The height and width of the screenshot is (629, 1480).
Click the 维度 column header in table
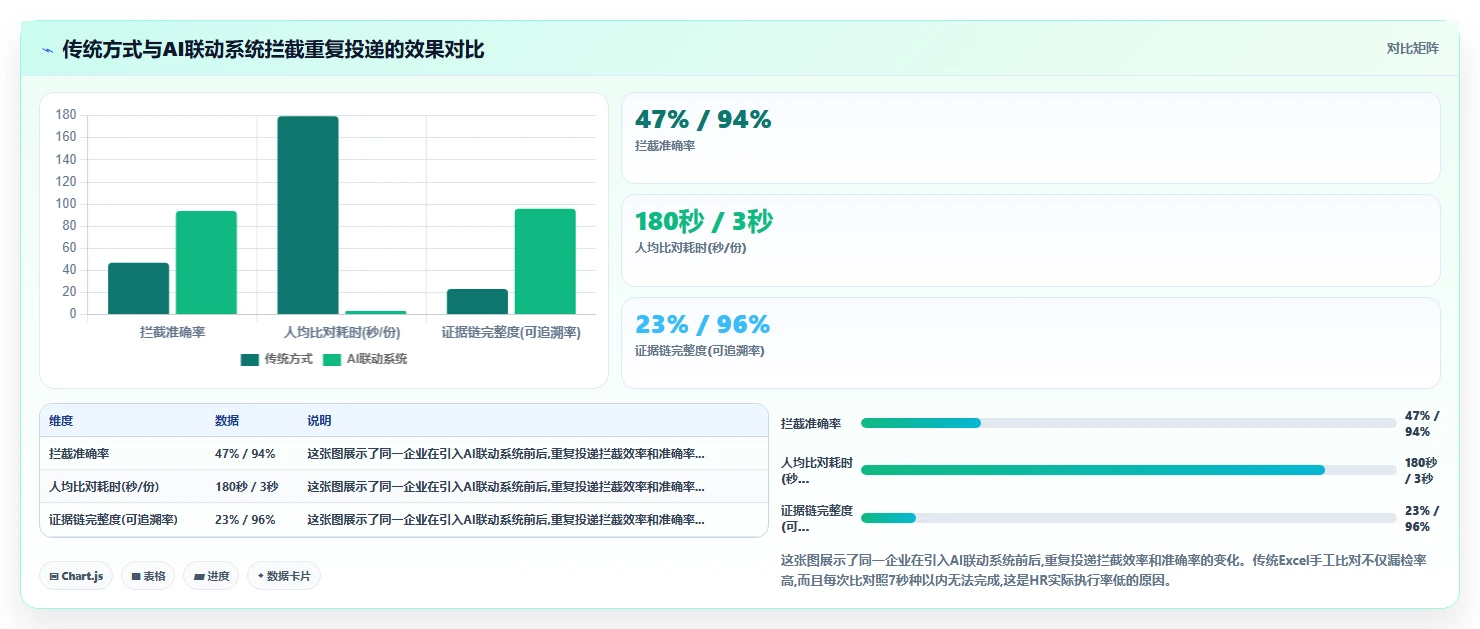pos(61,421)
